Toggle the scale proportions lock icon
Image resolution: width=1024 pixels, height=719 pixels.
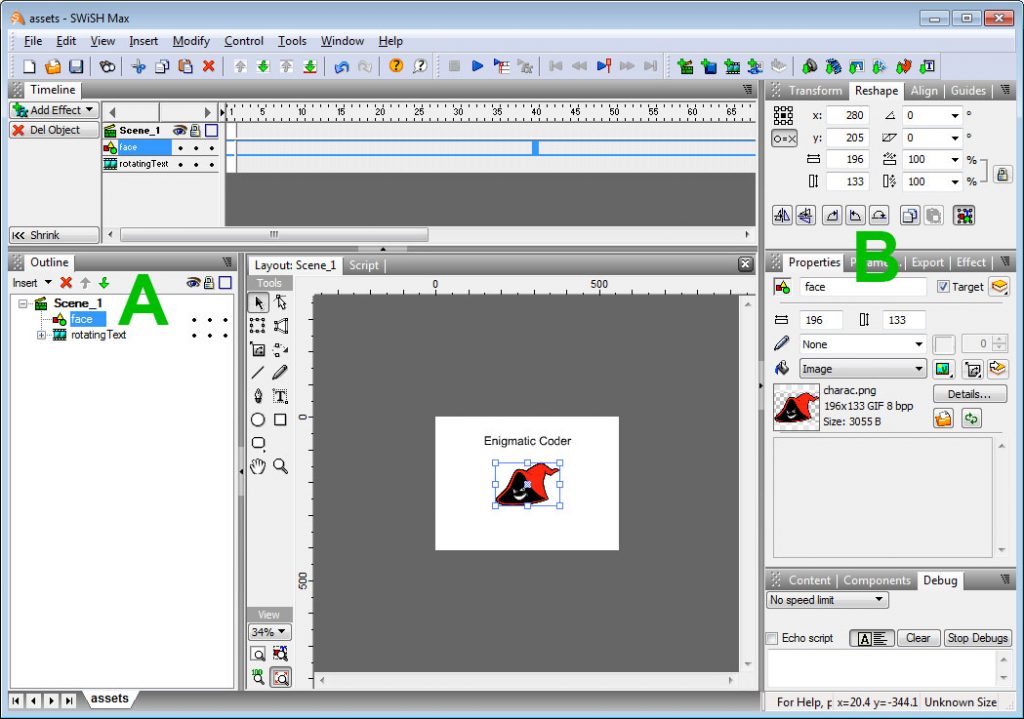click(1001, 174)
